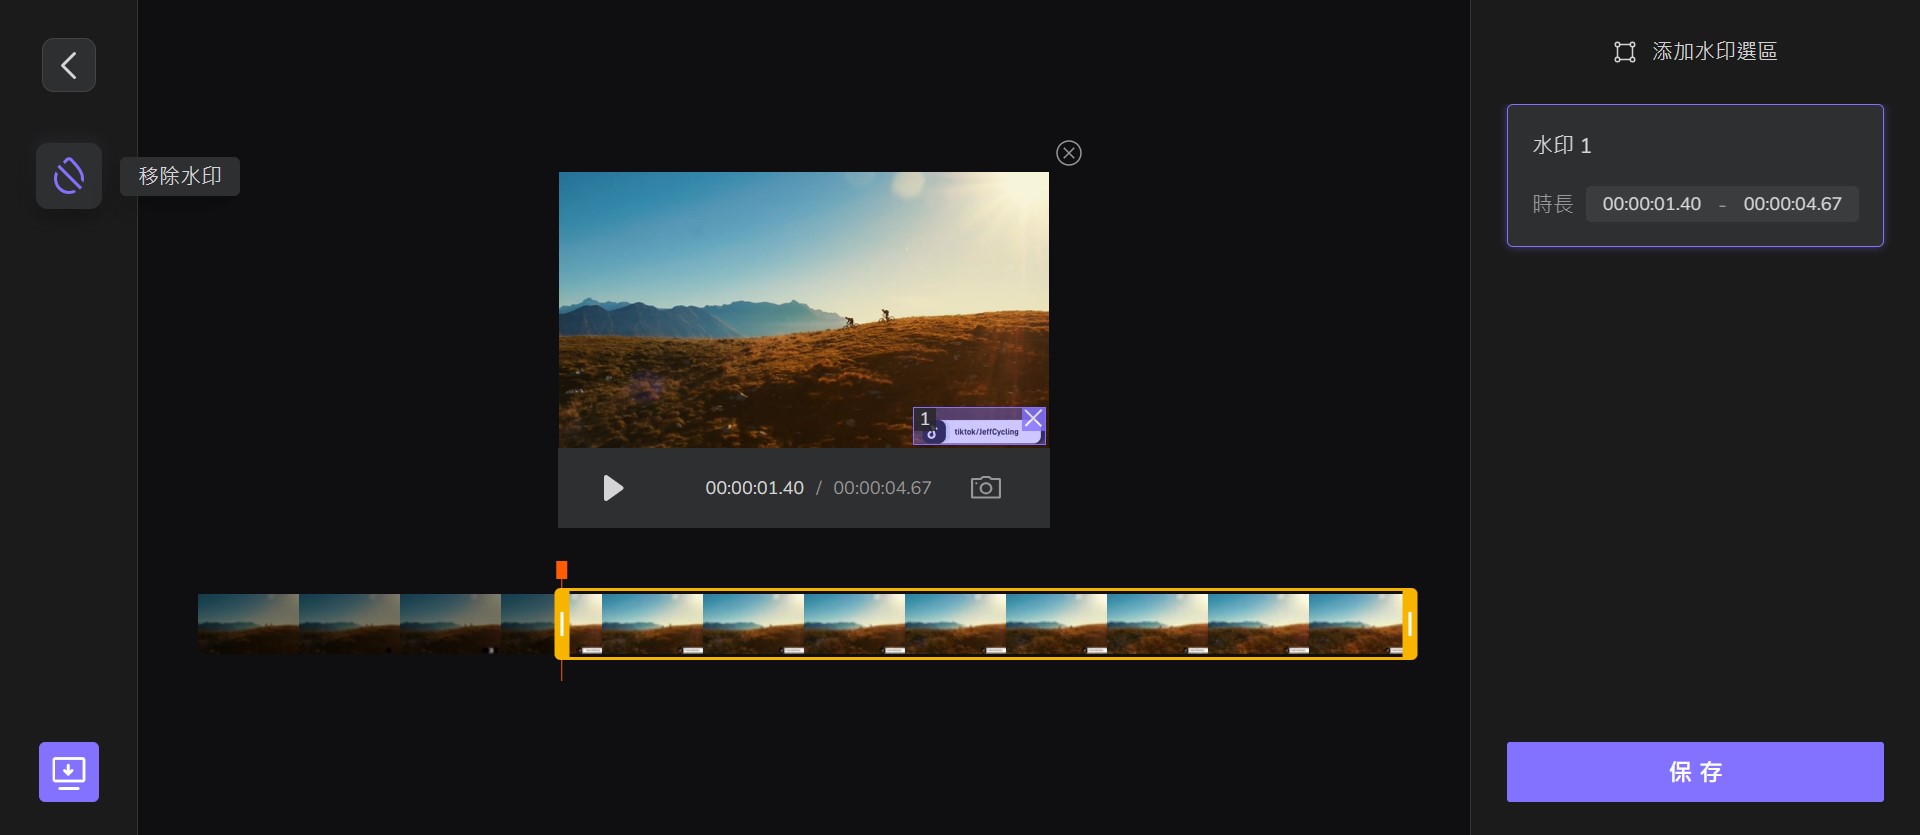Click the back arrow button
Screen dimensions: 1920x835
click(69, 65)
